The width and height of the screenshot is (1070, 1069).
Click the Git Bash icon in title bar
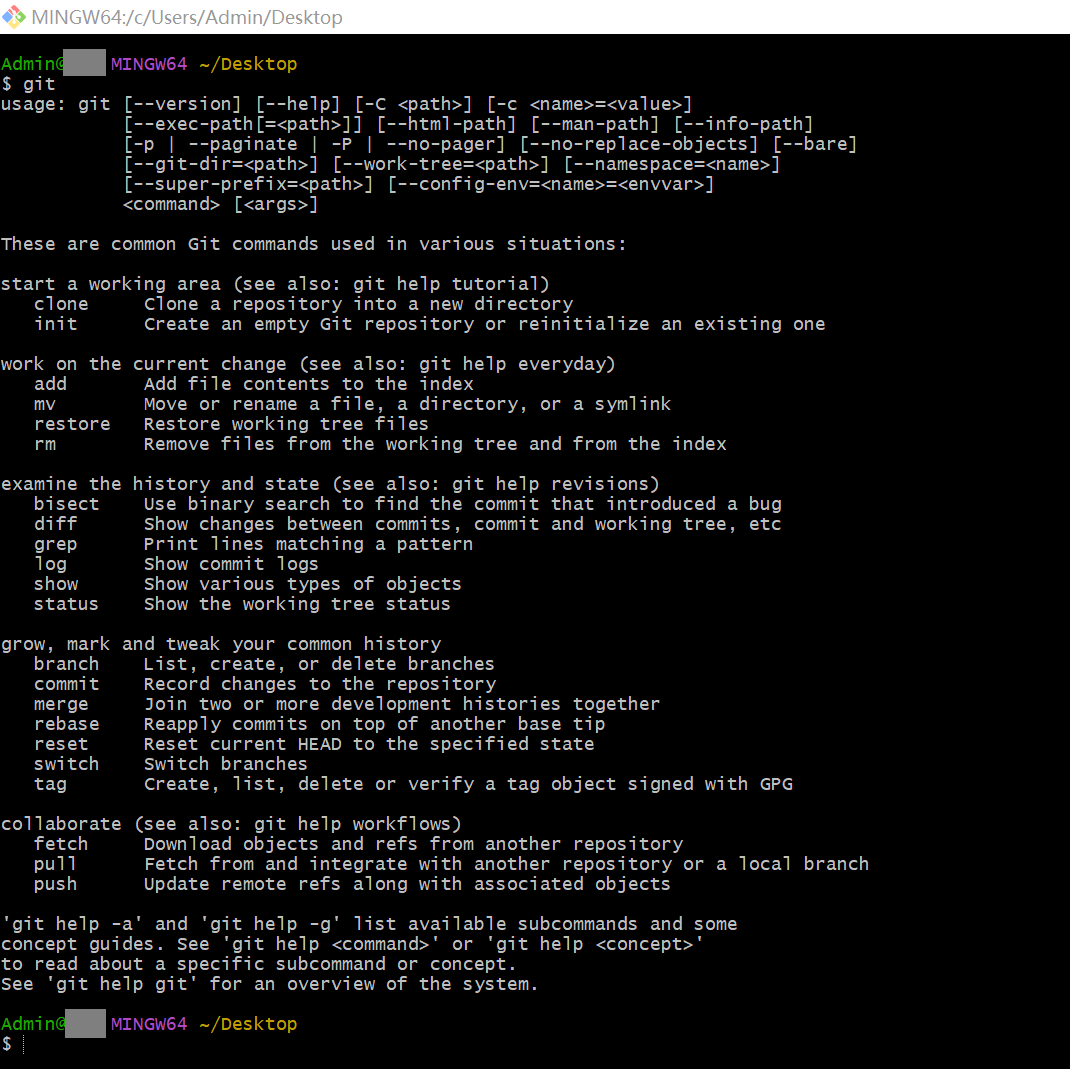(14, 16)
